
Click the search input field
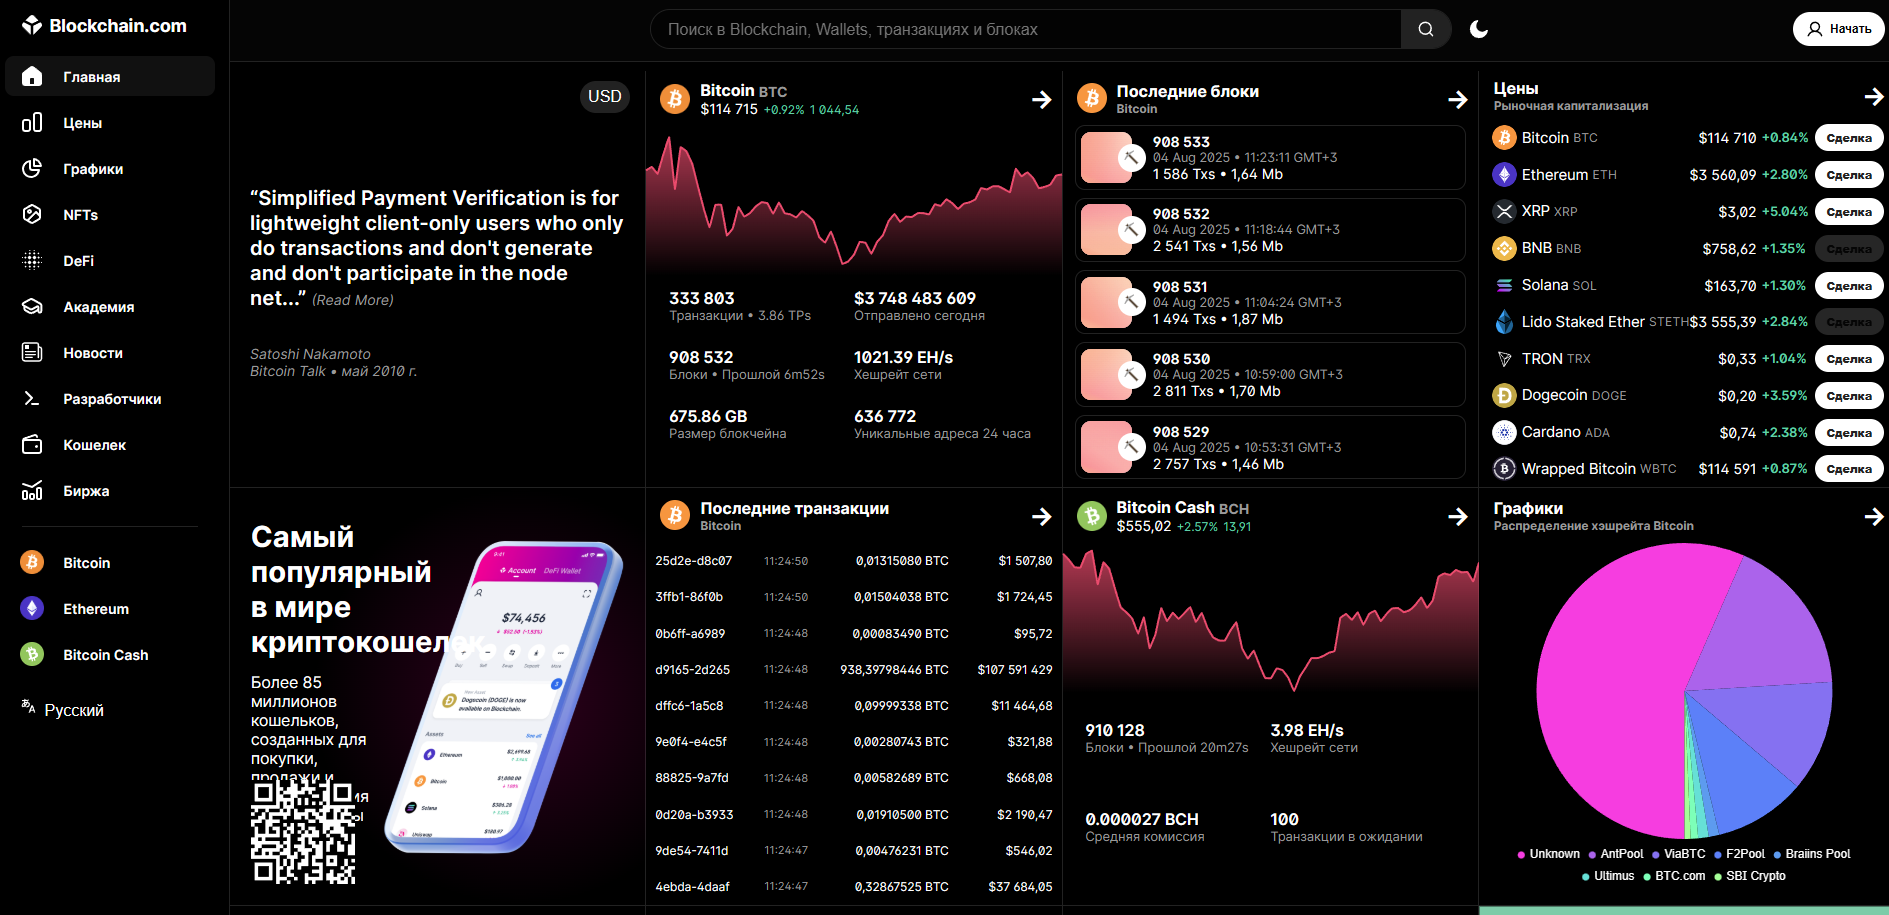click(1026, 29)
